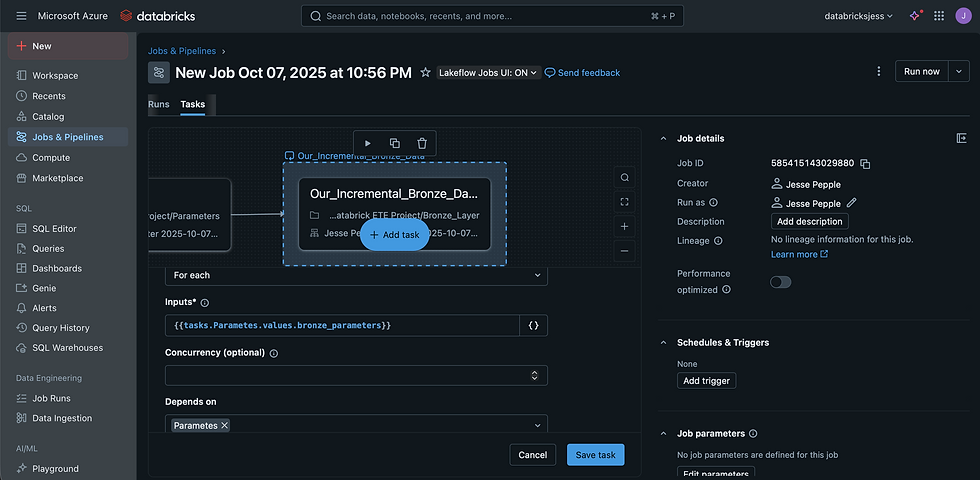The height and width of the screenshot is (480, 980).
Task: Remove the Parametes dependency tag
Action: click(x=224, y=425)
